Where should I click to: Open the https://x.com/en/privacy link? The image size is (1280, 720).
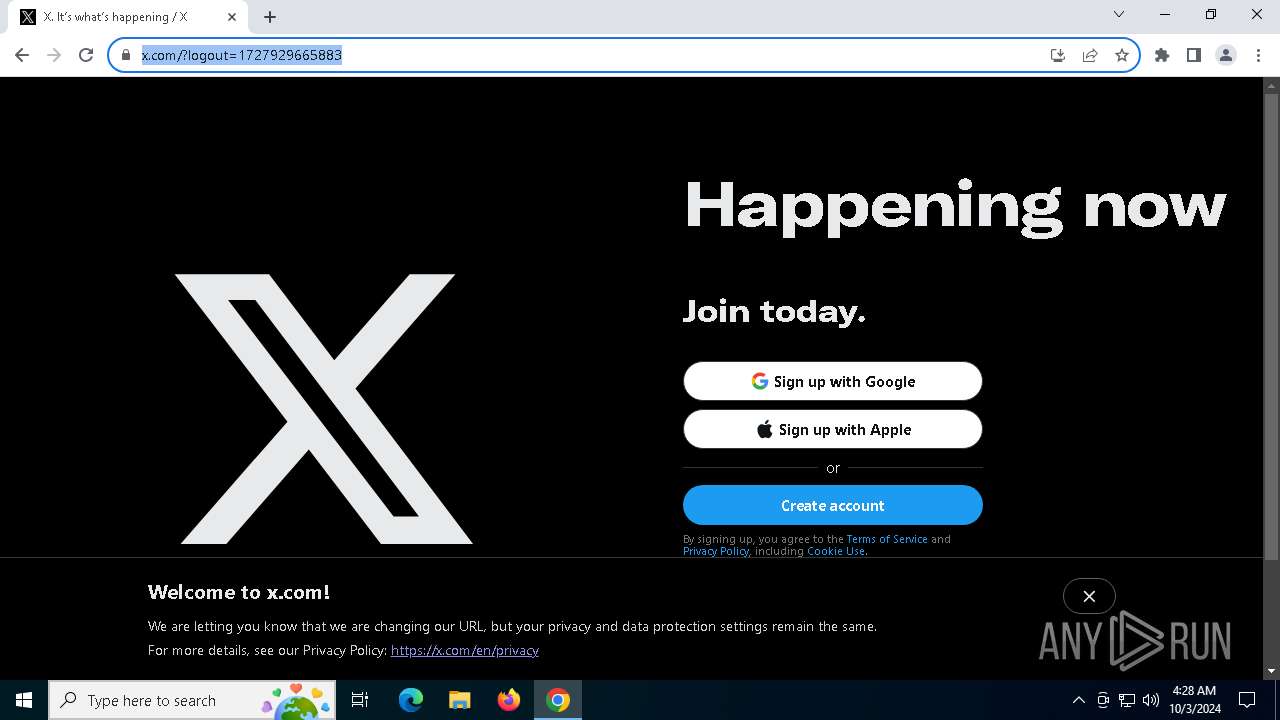[x=465, y=650]
